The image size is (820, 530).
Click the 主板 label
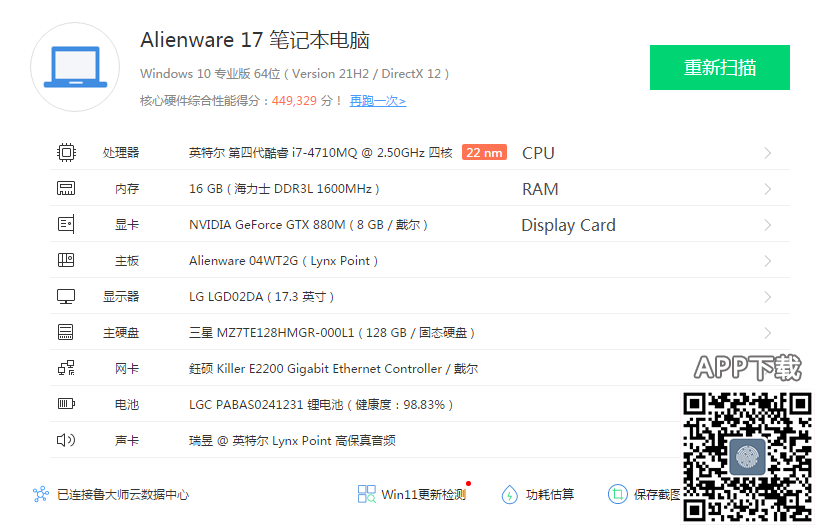[127, 261]
